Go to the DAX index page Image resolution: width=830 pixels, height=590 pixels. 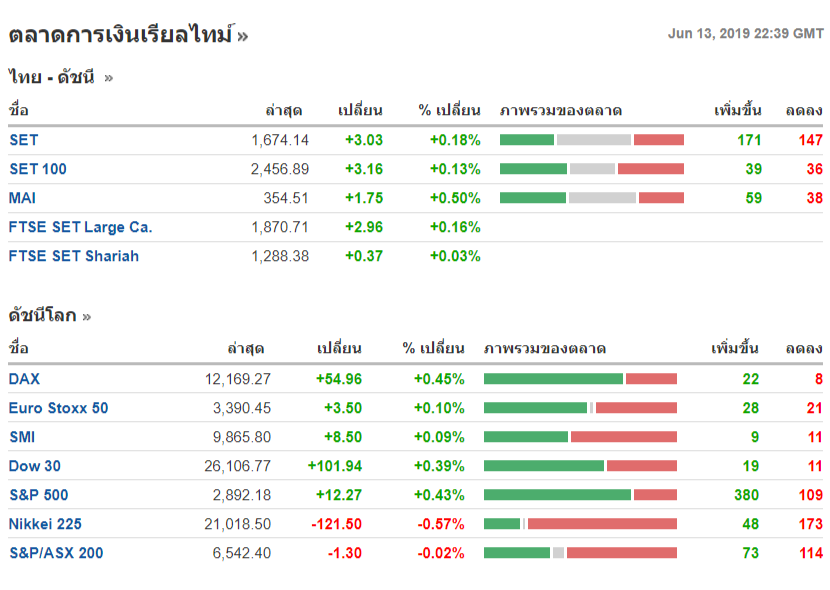coord(25,379)
